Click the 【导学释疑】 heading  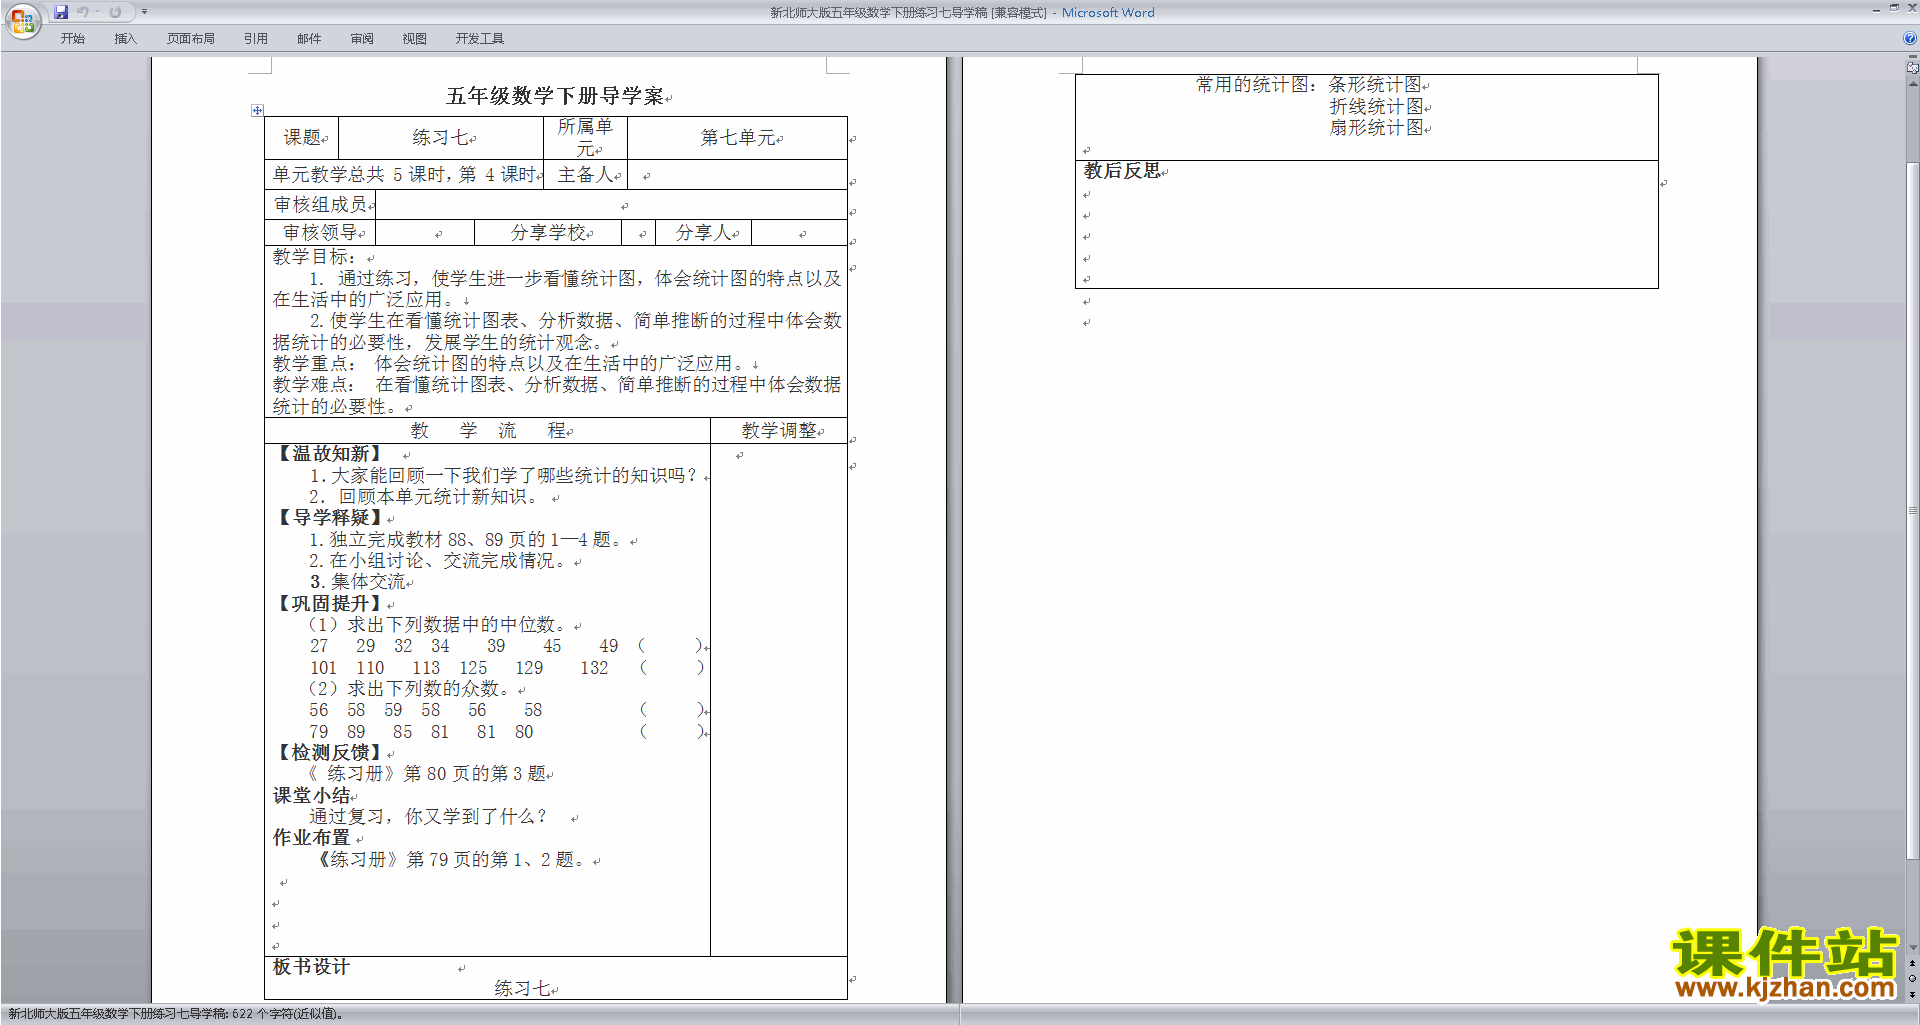tap(330, 518)
